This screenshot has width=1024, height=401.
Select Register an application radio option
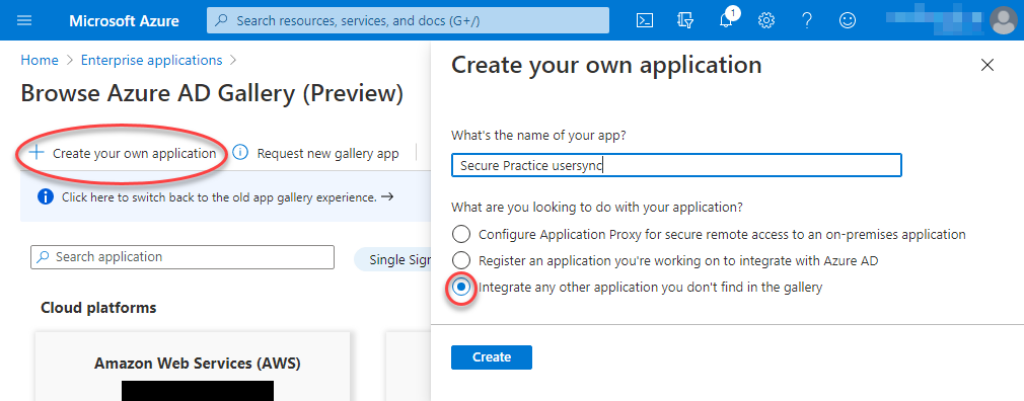click(x=460, y=260)
